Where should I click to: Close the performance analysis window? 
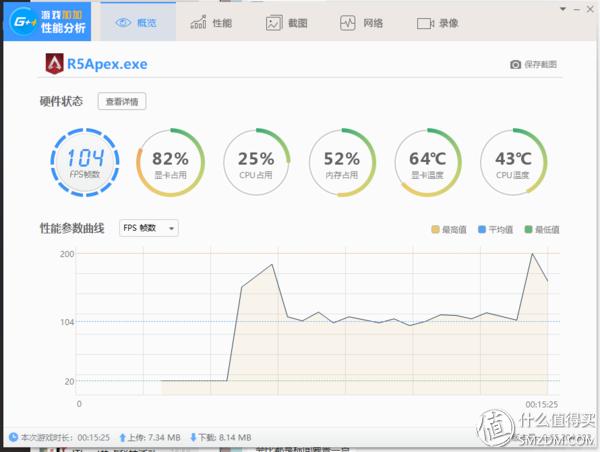point(590,9)
